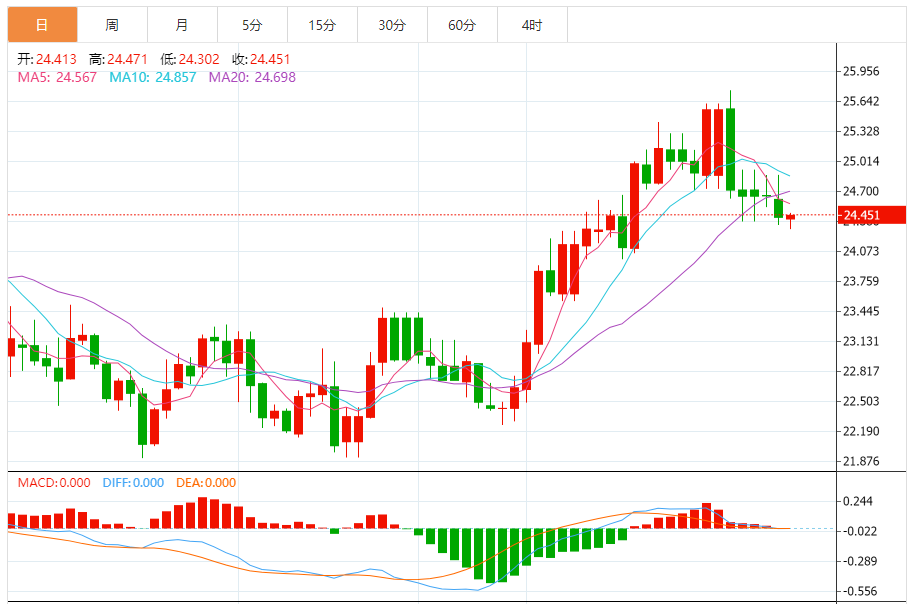Open the 60分 timeframe tab
913x604 pixels.
coord(462,25)
